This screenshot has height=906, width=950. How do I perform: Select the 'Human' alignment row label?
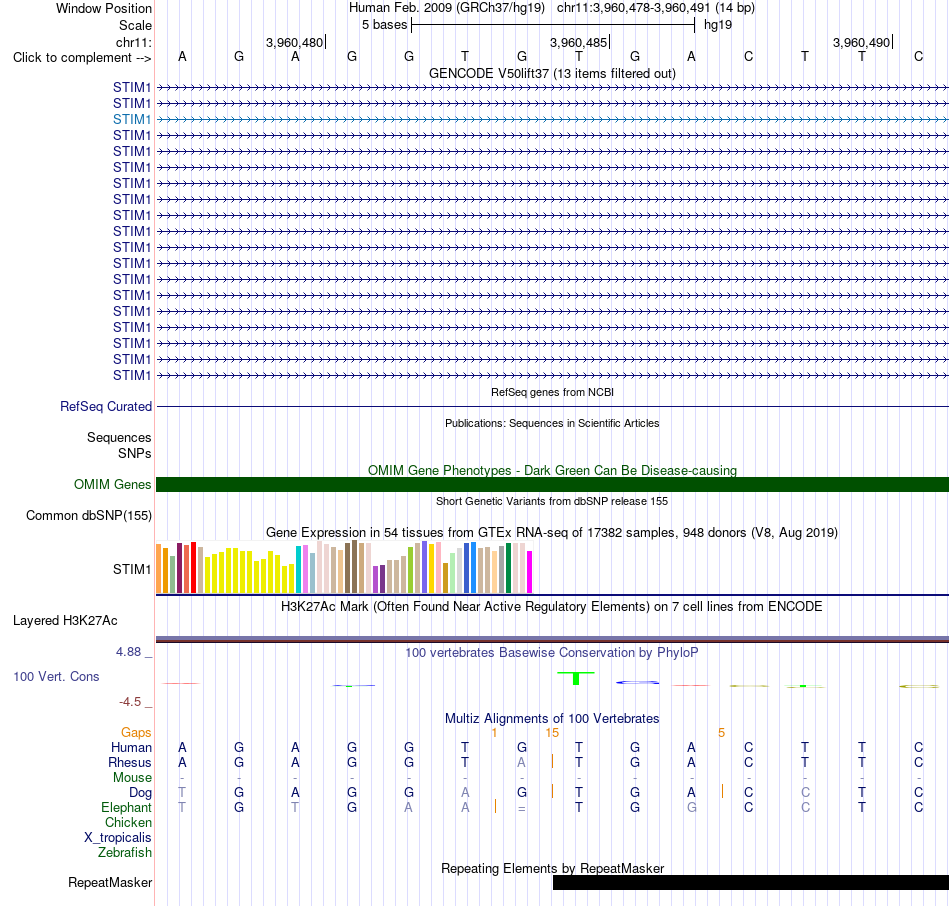(x=131, y=748)
